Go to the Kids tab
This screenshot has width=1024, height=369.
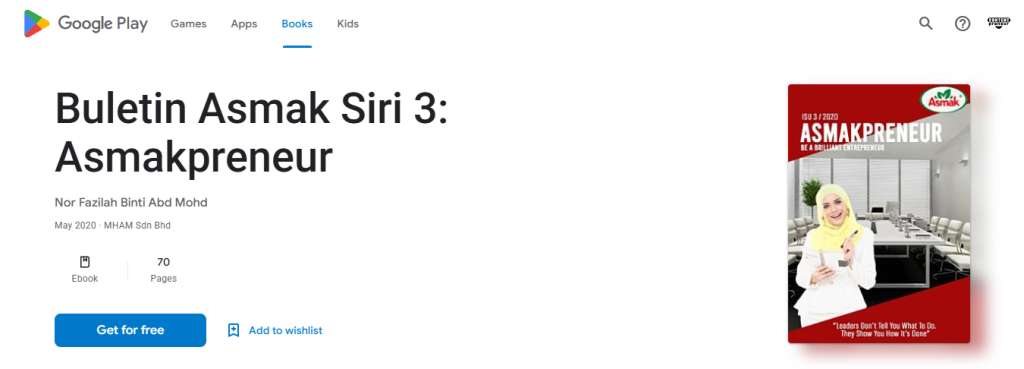[x=347, y=24]
